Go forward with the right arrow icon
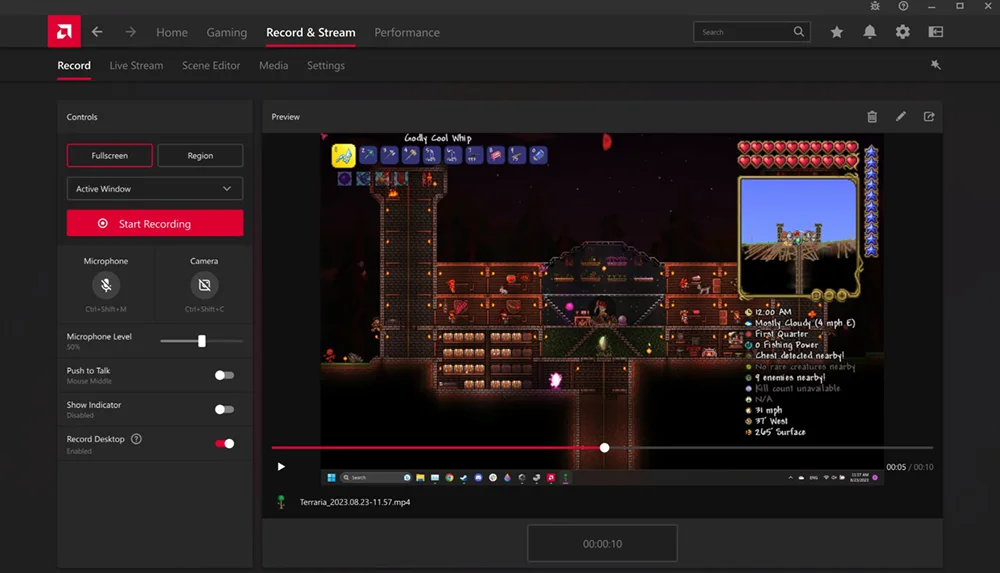The image size is (1000, 573). 130,32
